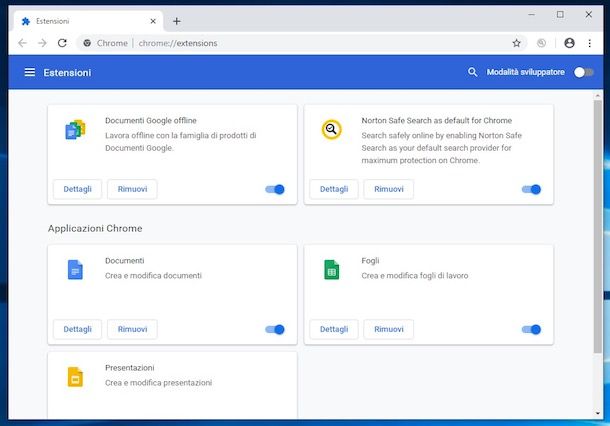Click the Documenti Google offline icon
This screenshot has height=426, width=610.
[75, 130]
